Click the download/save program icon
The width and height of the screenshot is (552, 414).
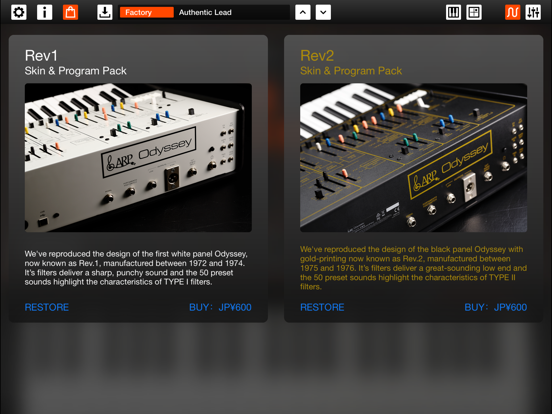(x=105, y=12)
